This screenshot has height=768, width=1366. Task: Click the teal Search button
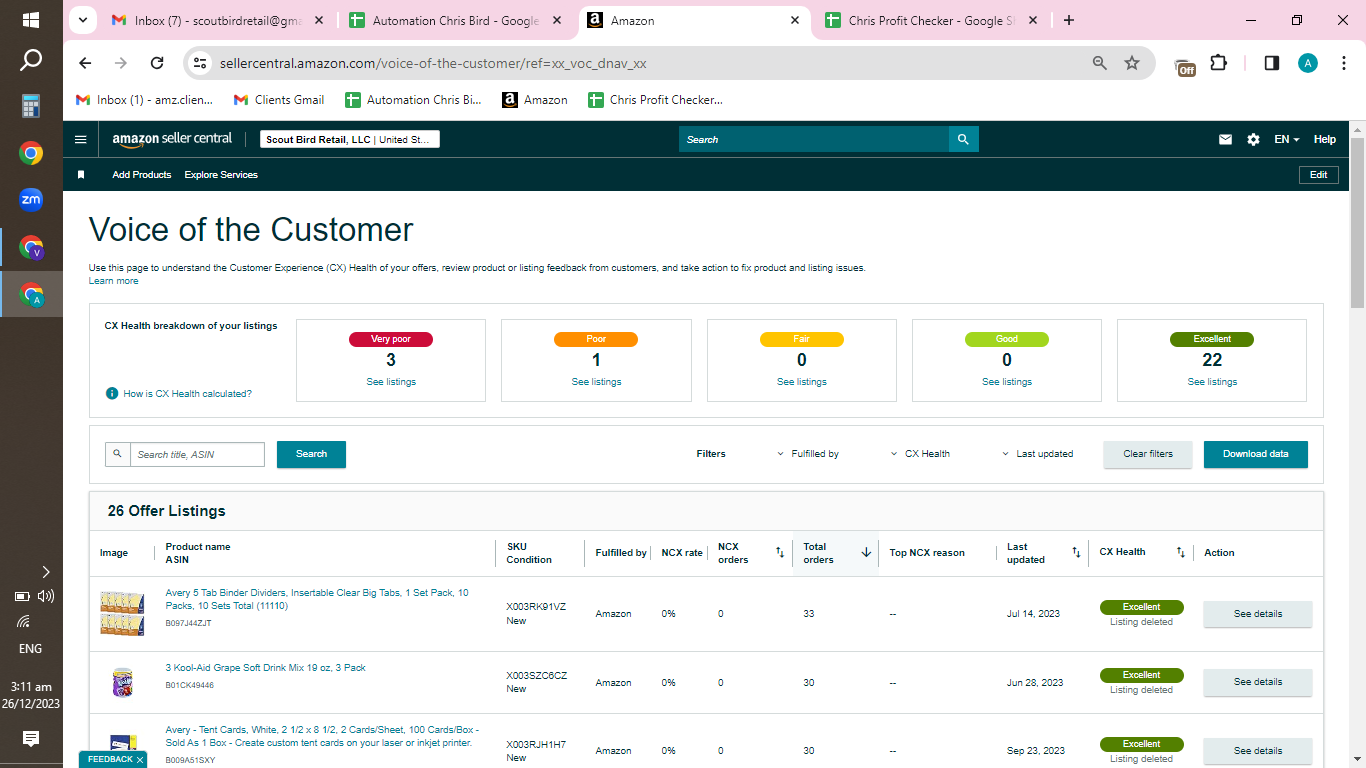[x=311, y=454]
